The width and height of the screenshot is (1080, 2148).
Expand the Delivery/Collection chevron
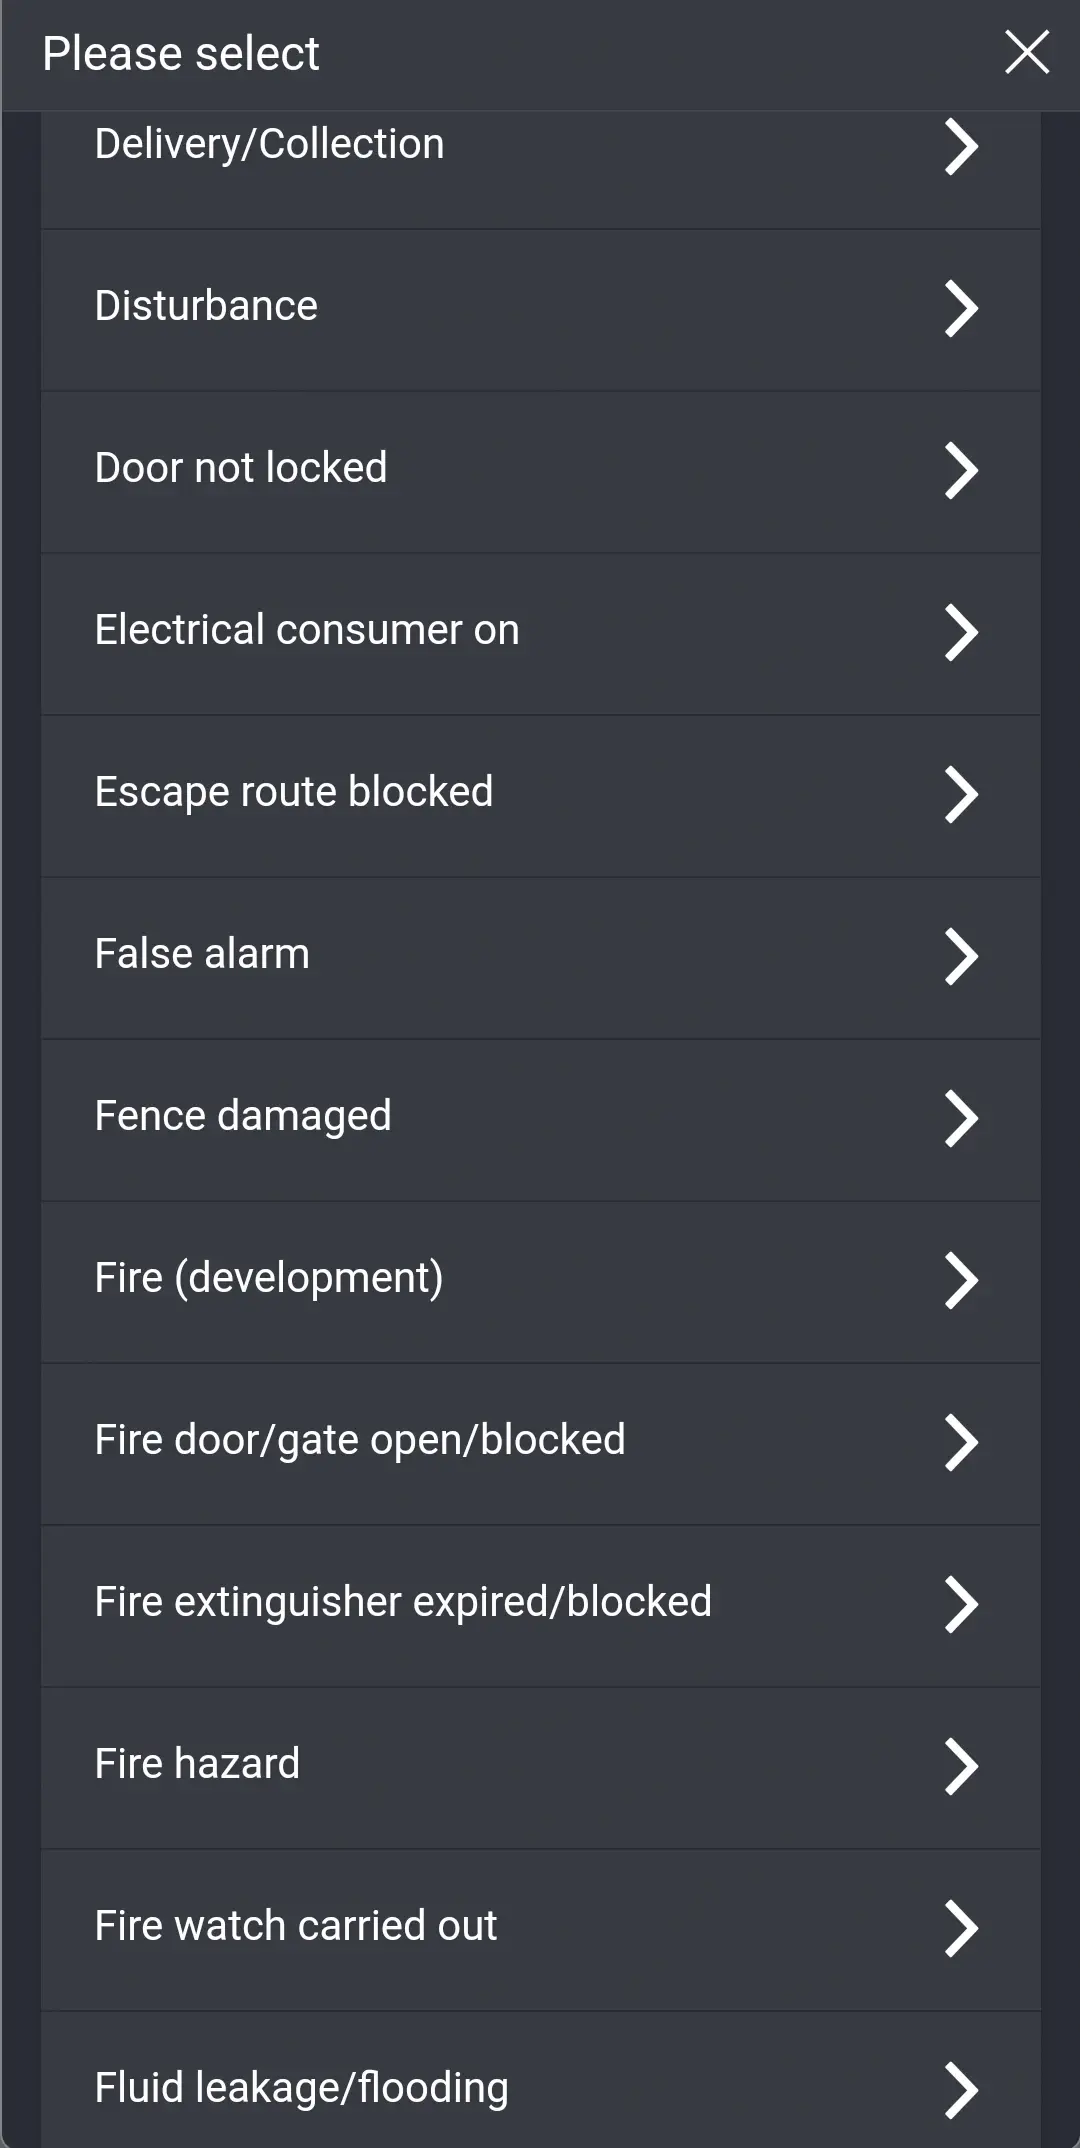pos(961,146)
